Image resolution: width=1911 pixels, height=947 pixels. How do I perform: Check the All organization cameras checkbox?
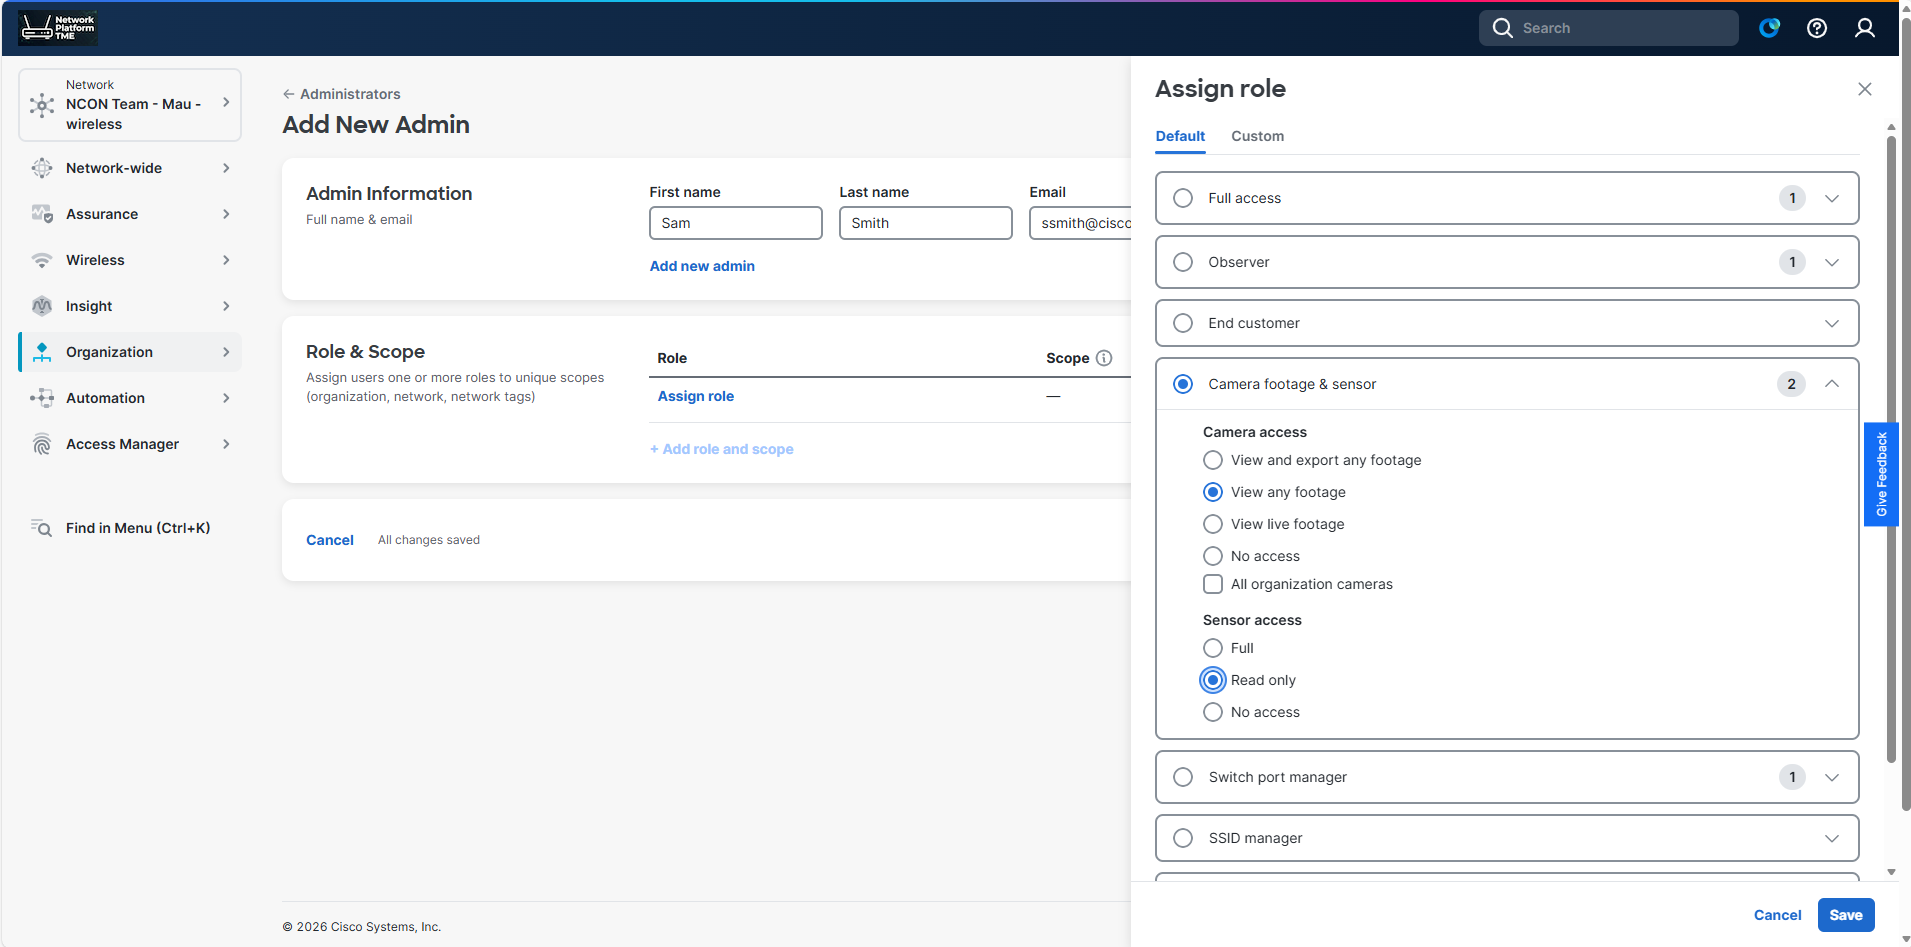(1213, 584)
